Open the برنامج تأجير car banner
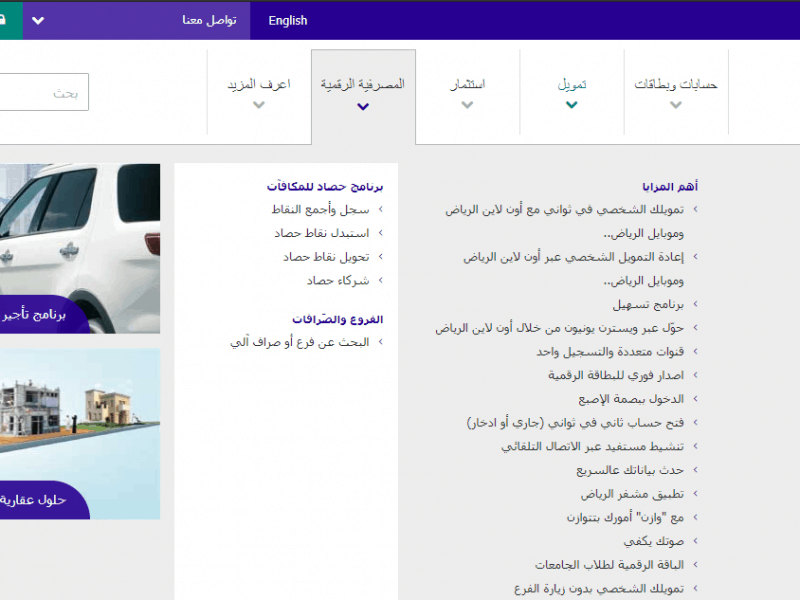The image size is (800, 600). click(x=80, y=248)
